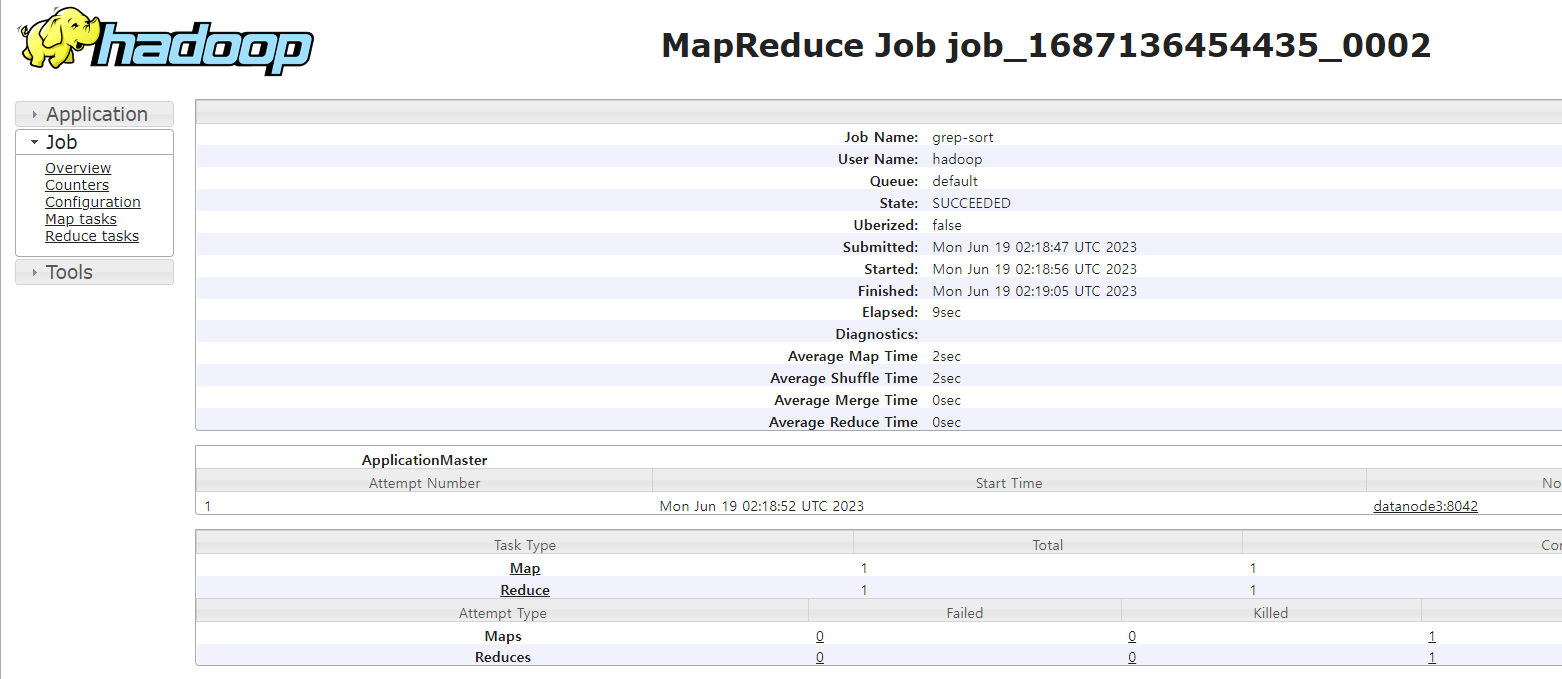
Task: Click the SUCCEEDED state value
Action: [971, 203]
